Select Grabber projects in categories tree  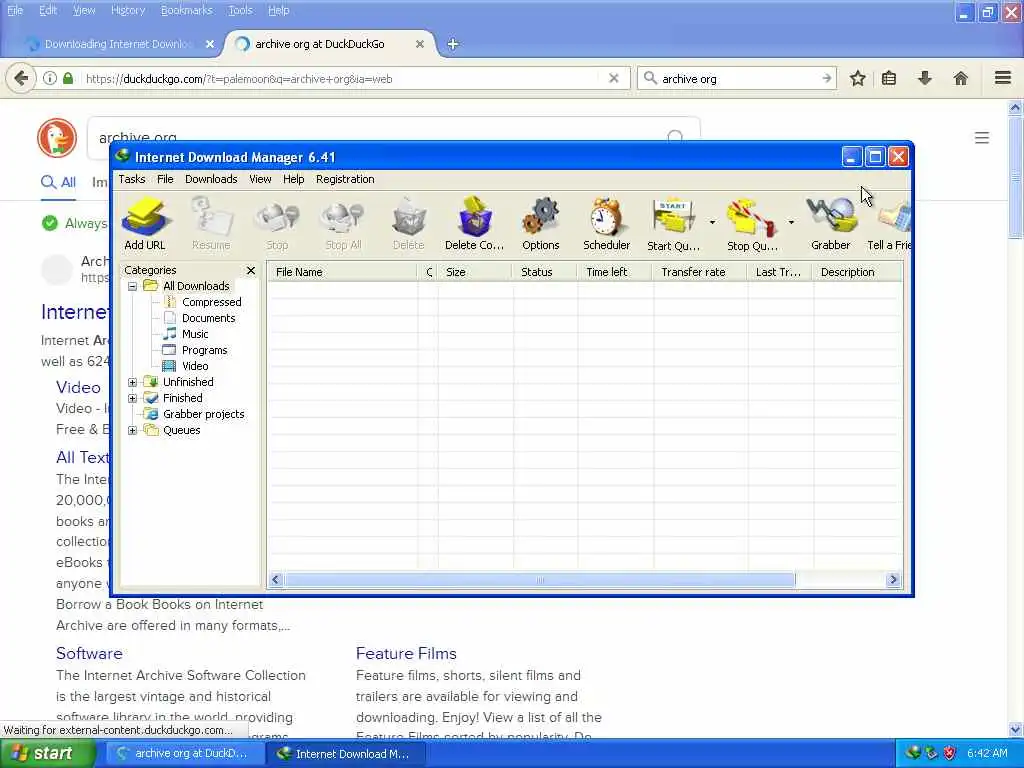[204, 414]
